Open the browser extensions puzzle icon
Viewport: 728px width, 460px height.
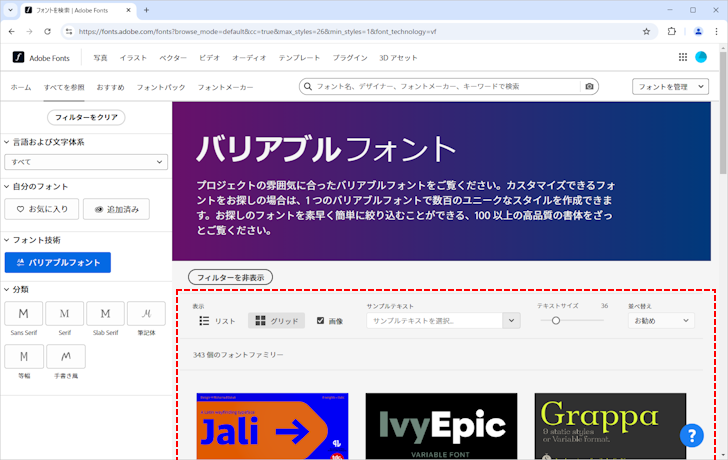click(672, 32)
